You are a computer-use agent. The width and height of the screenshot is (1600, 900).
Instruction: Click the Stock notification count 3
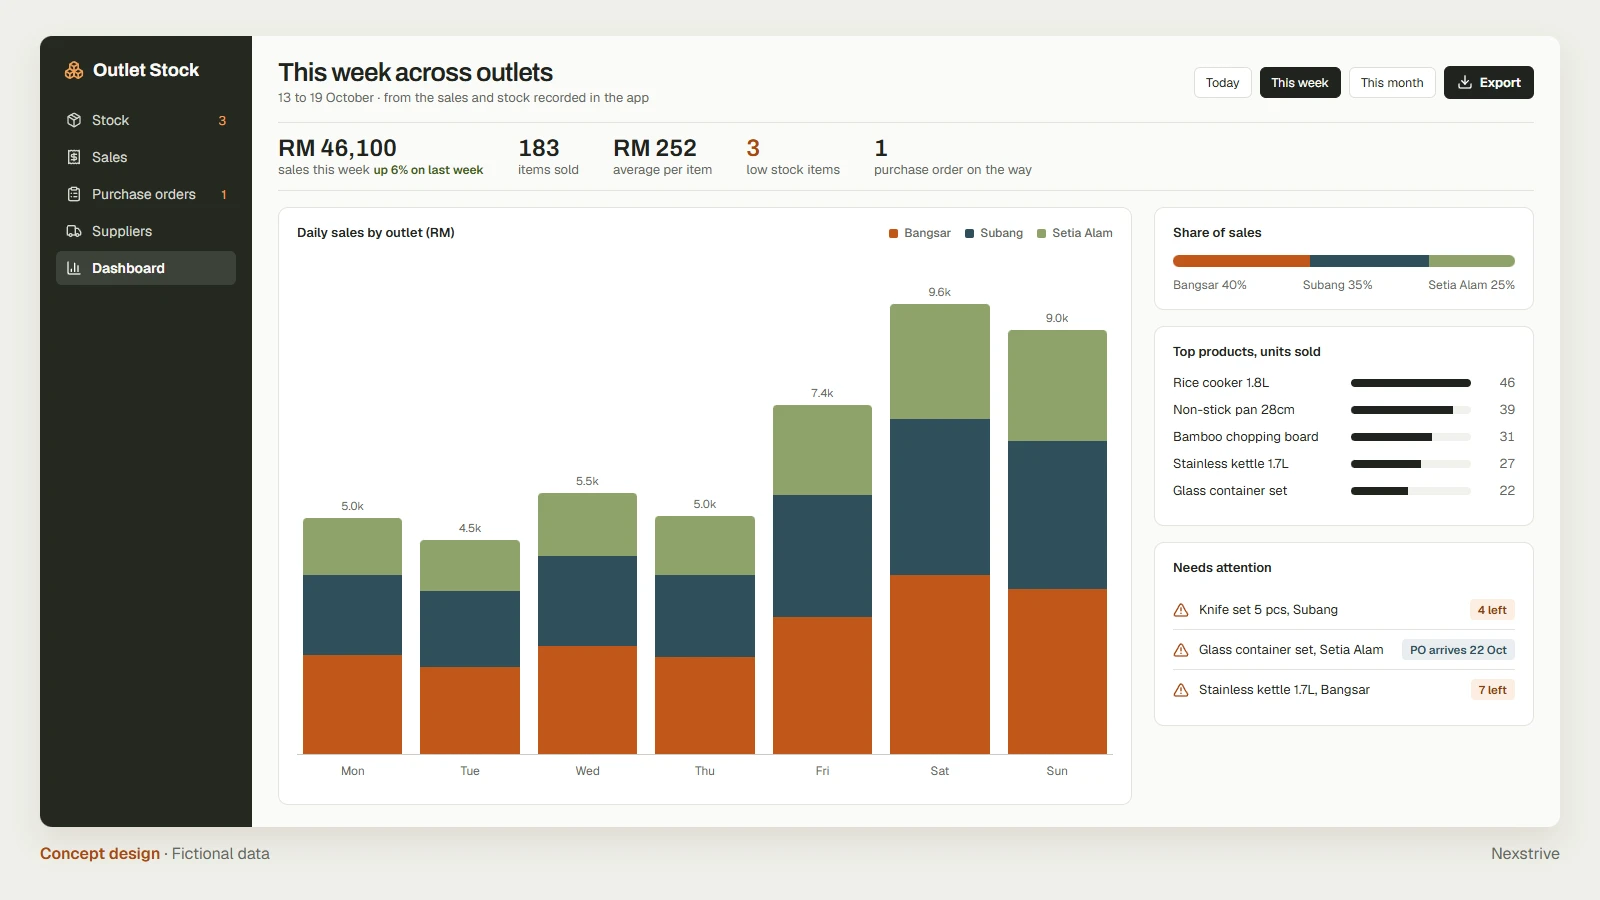(222, 121)
